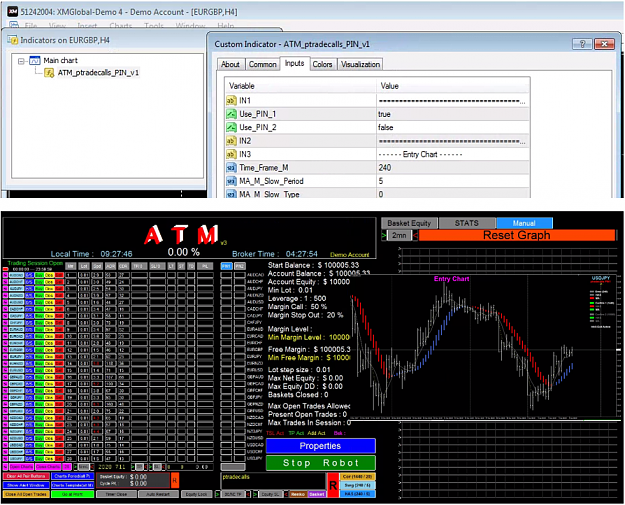Toggle the Use_PIN_2 value false
The image size is (625, 505).
point(453,128)
